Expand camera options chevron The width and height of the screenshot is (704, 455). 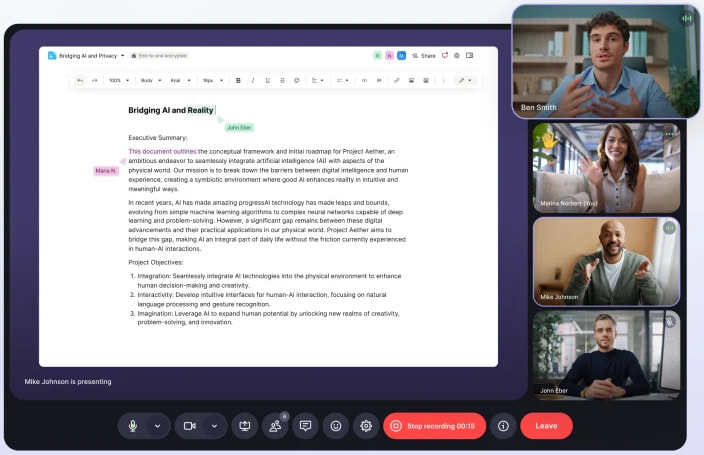point(214,426)
